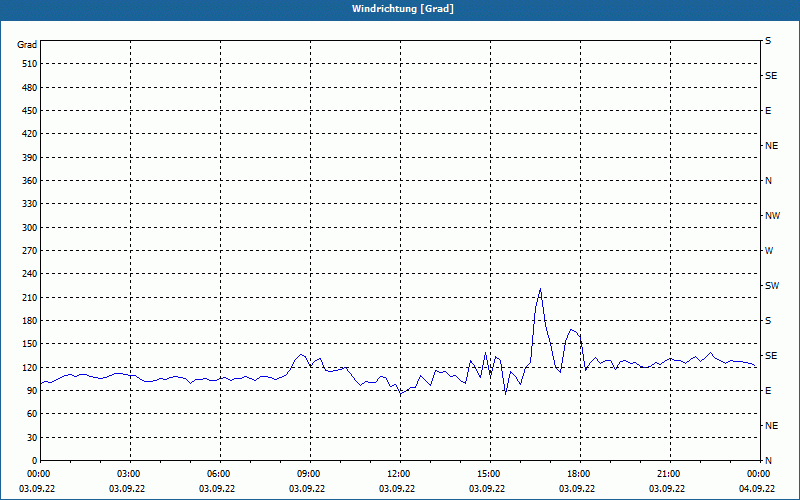The height and width of the screenshot is (500, 800).
Task: Click the 03.09.22 date under 18:00
Action: coord(577,489)
